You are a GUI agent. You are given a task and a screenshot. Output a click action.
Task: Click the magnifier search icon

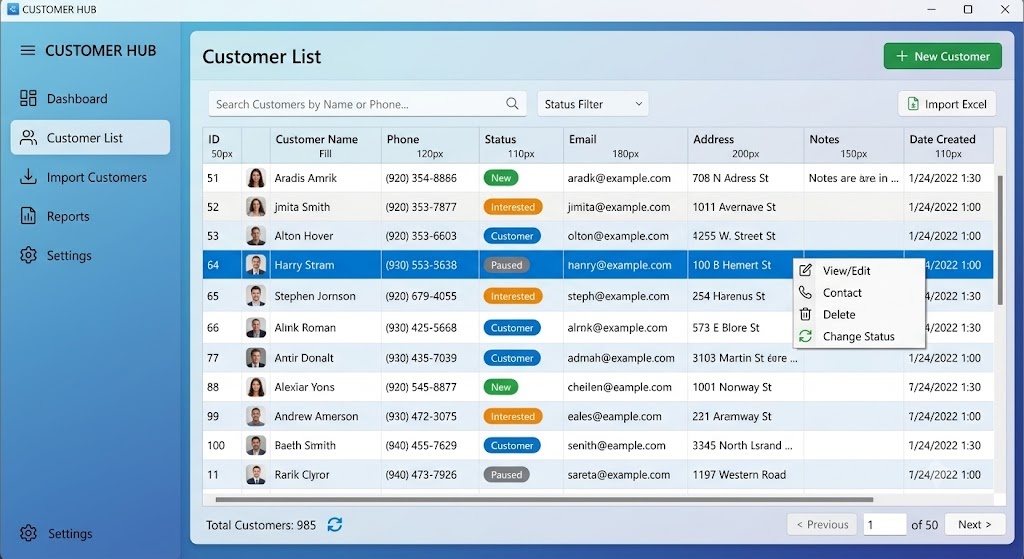click(x=512, y=104)
